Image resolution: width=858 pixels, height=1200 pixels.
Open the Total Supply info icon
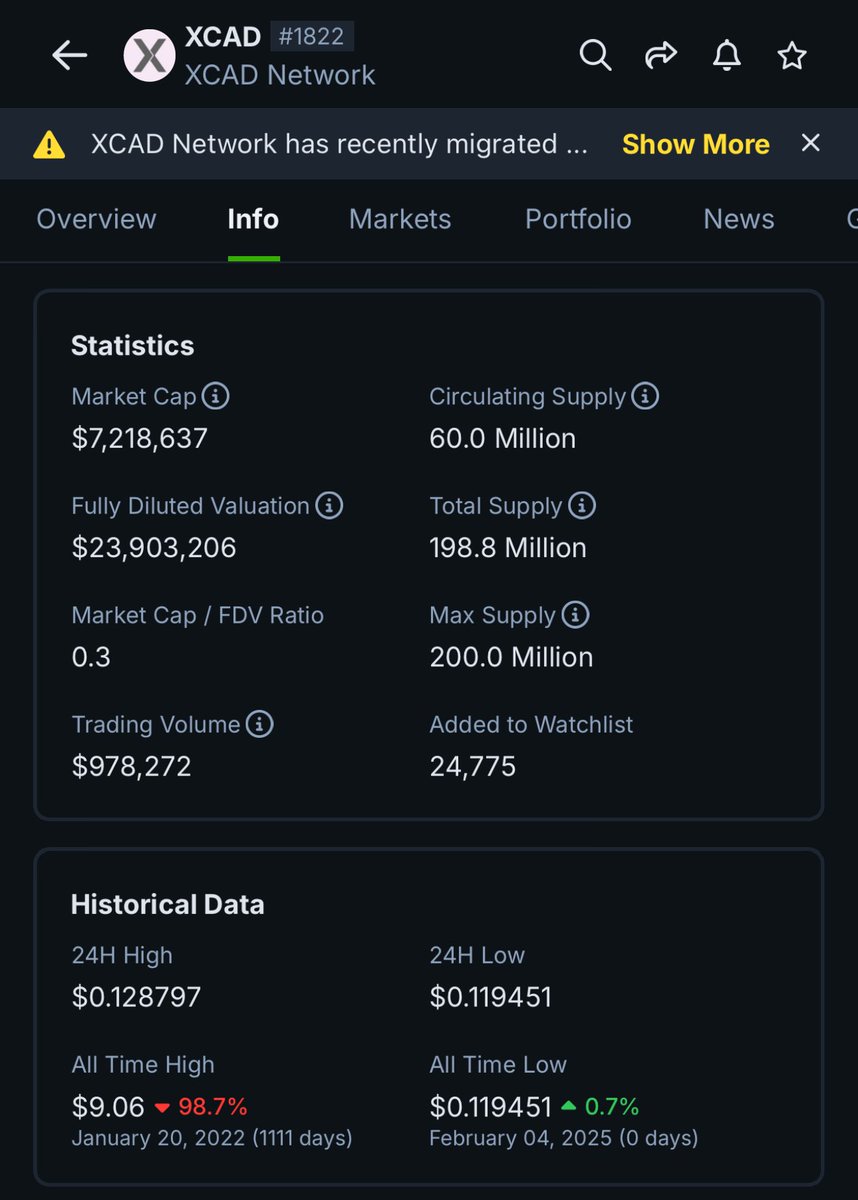point(582,505)
